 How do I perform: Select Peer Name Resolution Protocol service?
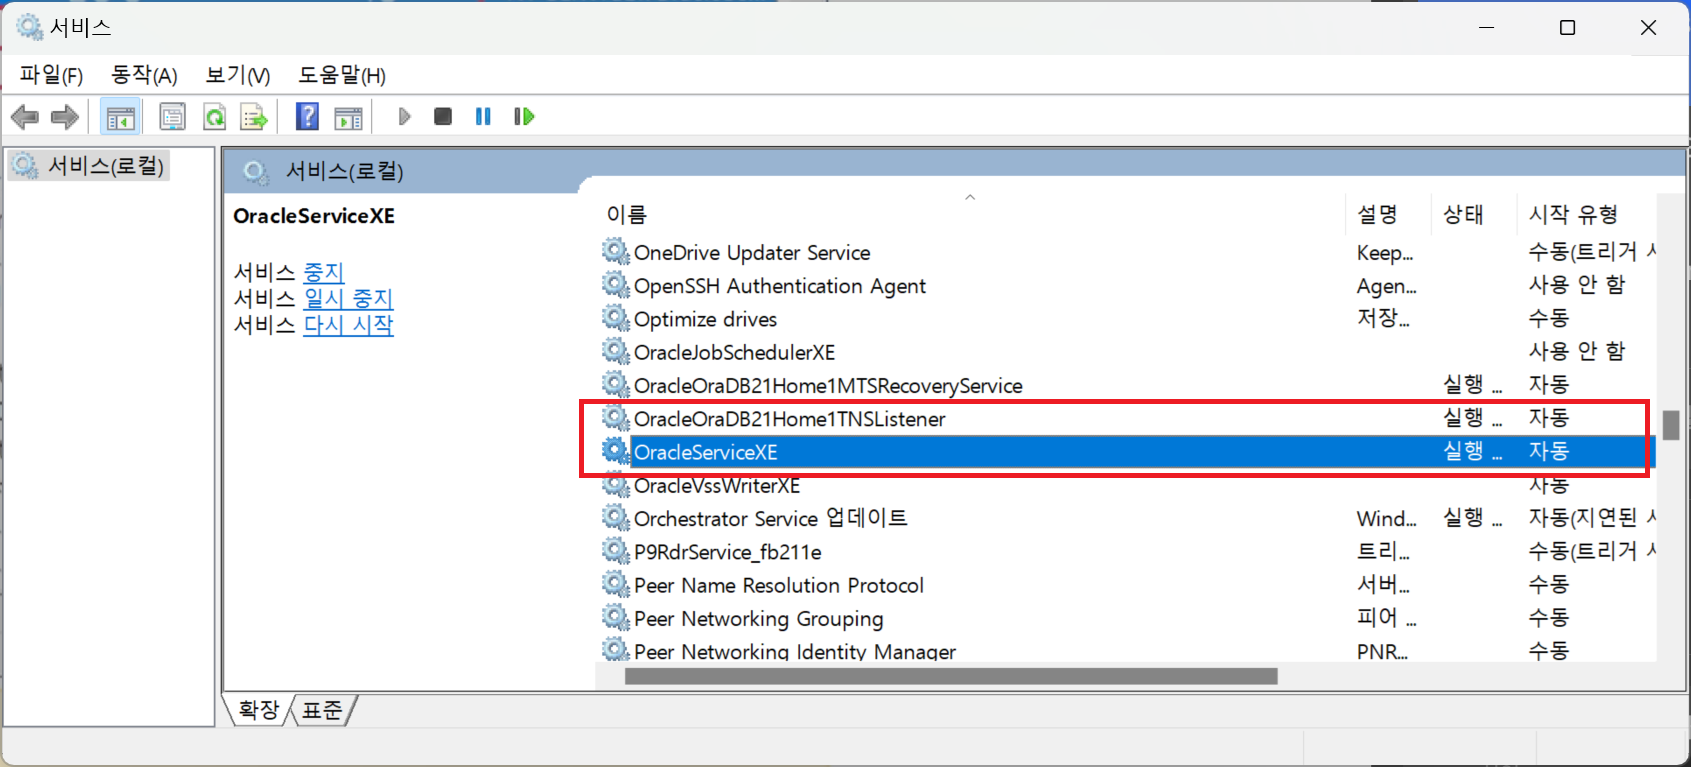click(x=778, y=585)
